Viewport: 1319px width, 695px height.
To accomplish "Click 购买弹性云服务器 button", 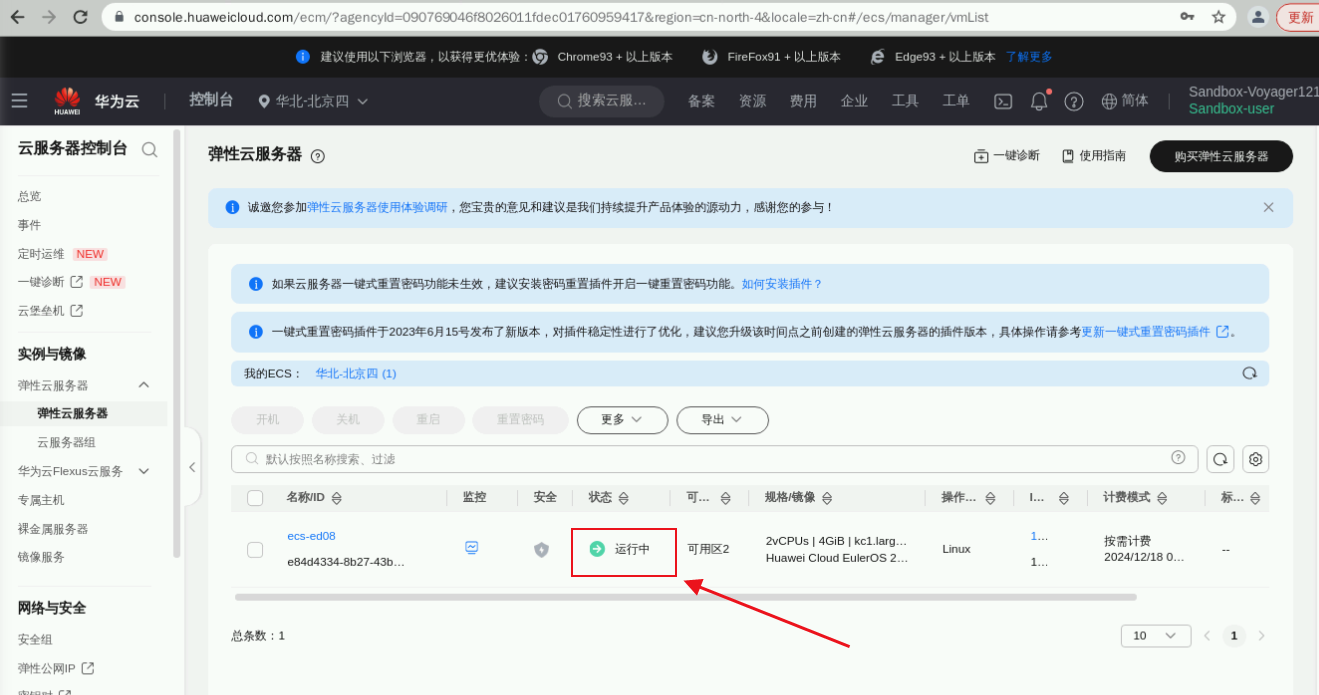I will (x=1221, y=156).
